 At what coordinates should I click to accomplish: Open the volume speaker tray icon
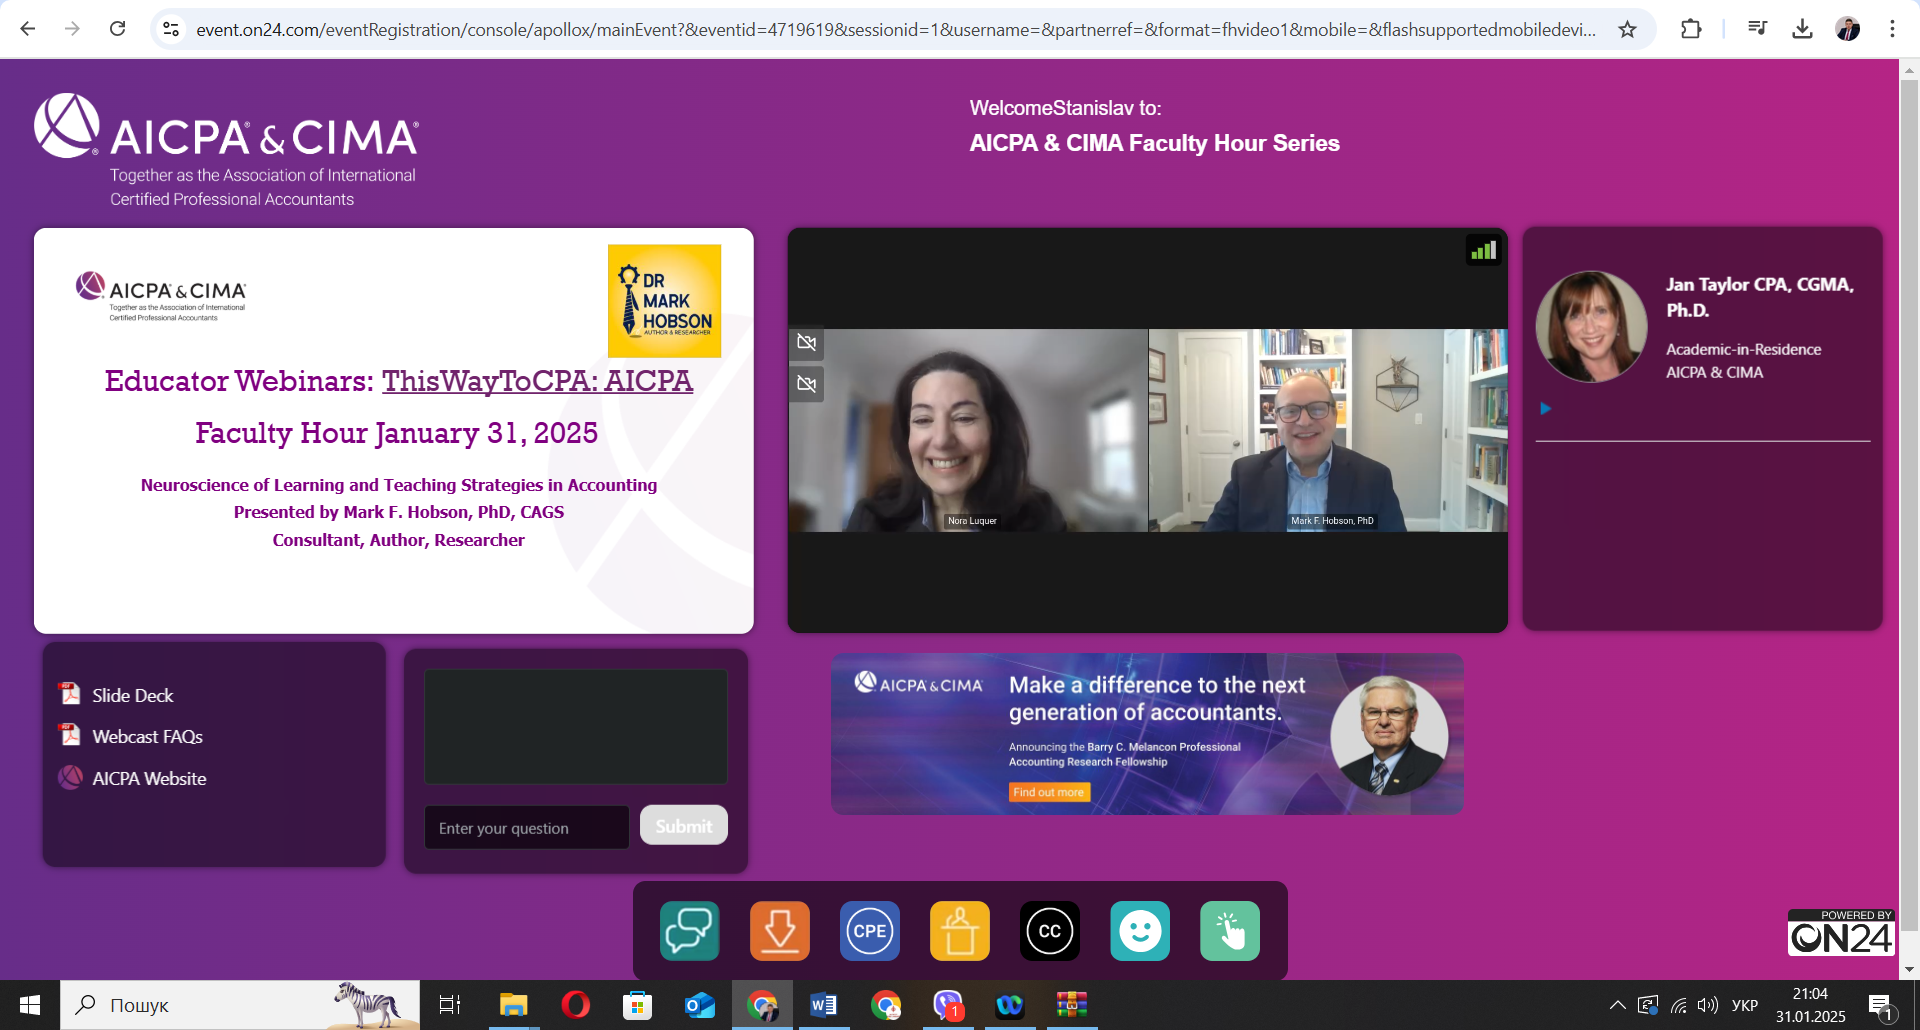coord(1708,1005)
